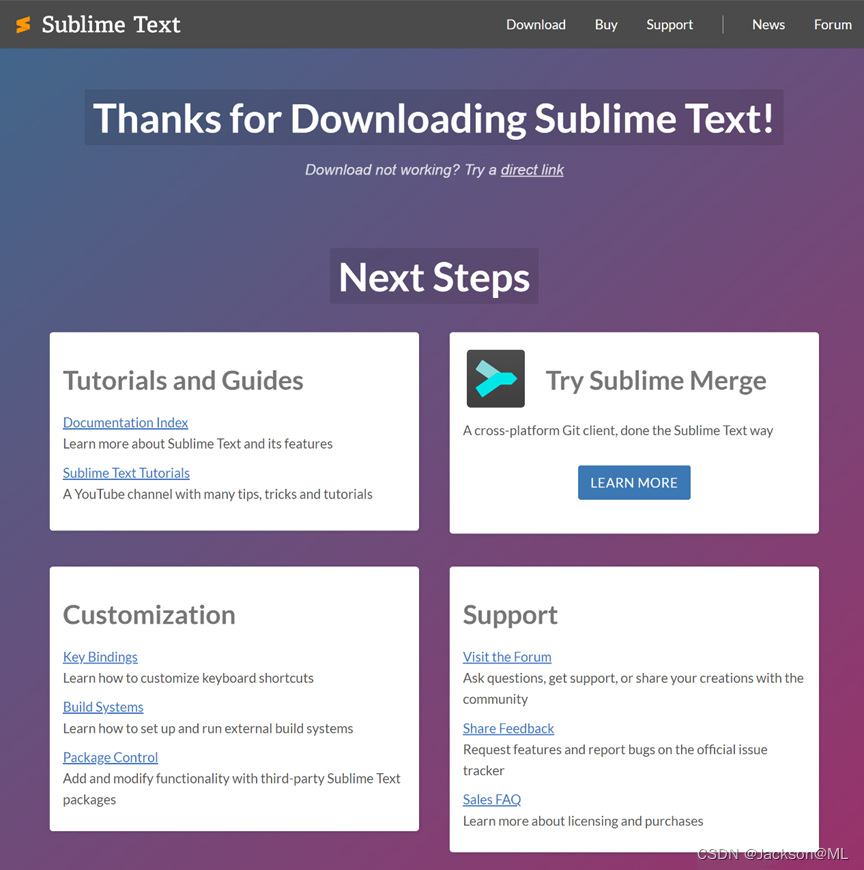Open the Sales FAQ link
The width and height of the screenshot is (864, 870).
pyautogui.click(x=492, y=800)
